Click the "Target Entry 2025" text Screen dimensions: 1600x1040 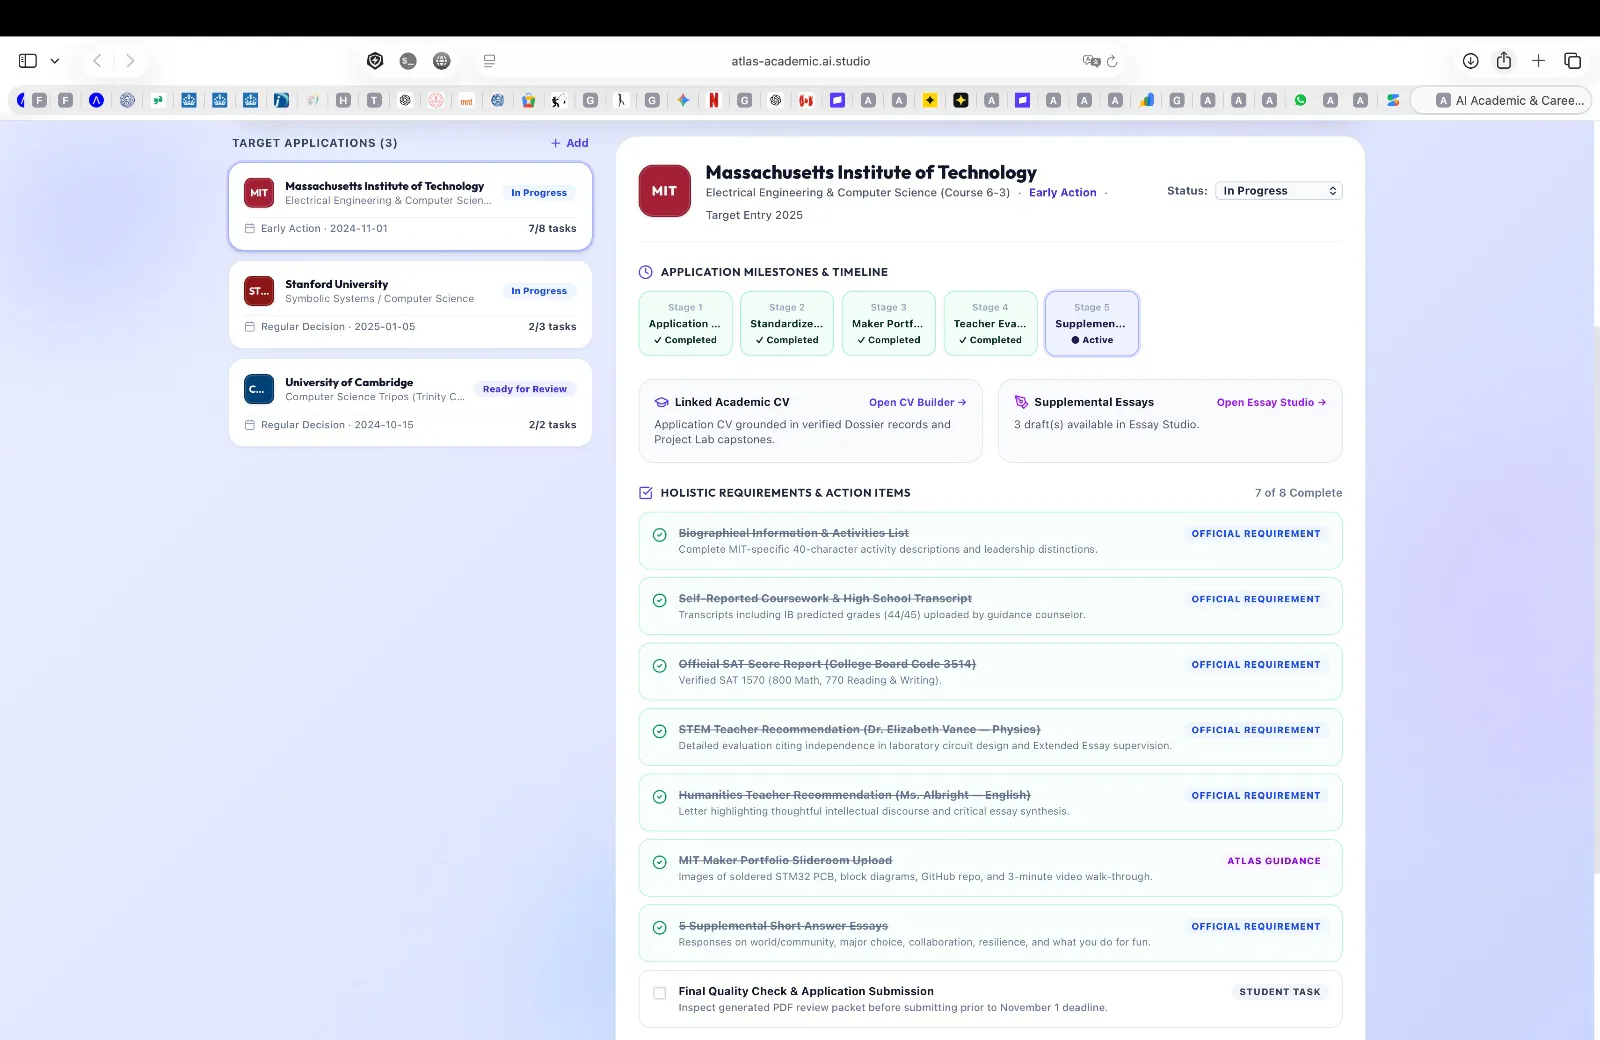754,215
